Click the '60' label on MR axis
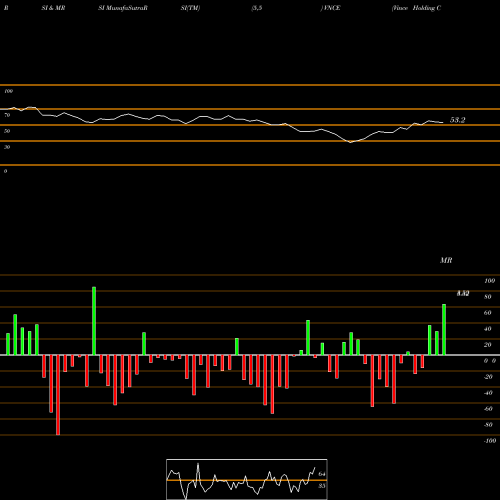The image size is (500, 500). tap(488, 313)
